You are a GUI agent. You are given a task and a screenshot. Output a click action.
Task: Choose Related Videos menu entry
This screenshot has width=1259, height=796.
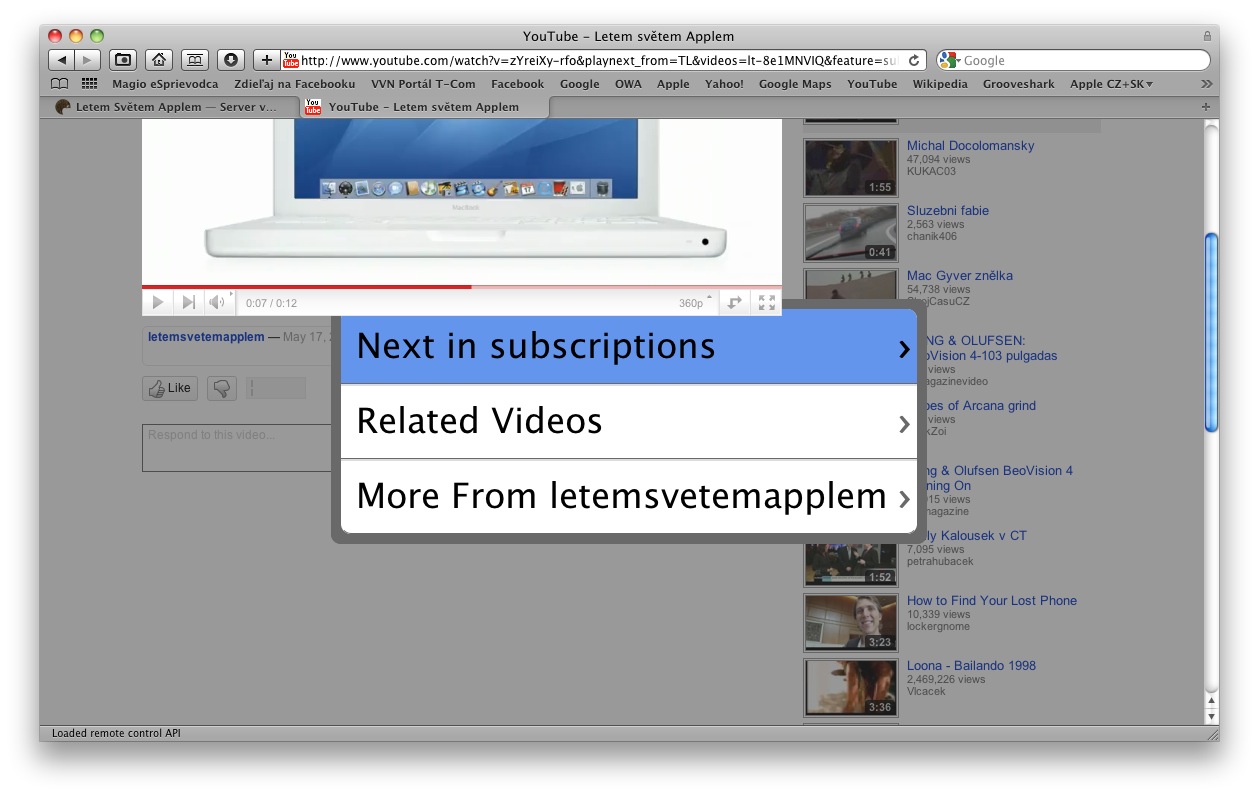[629, 421]
